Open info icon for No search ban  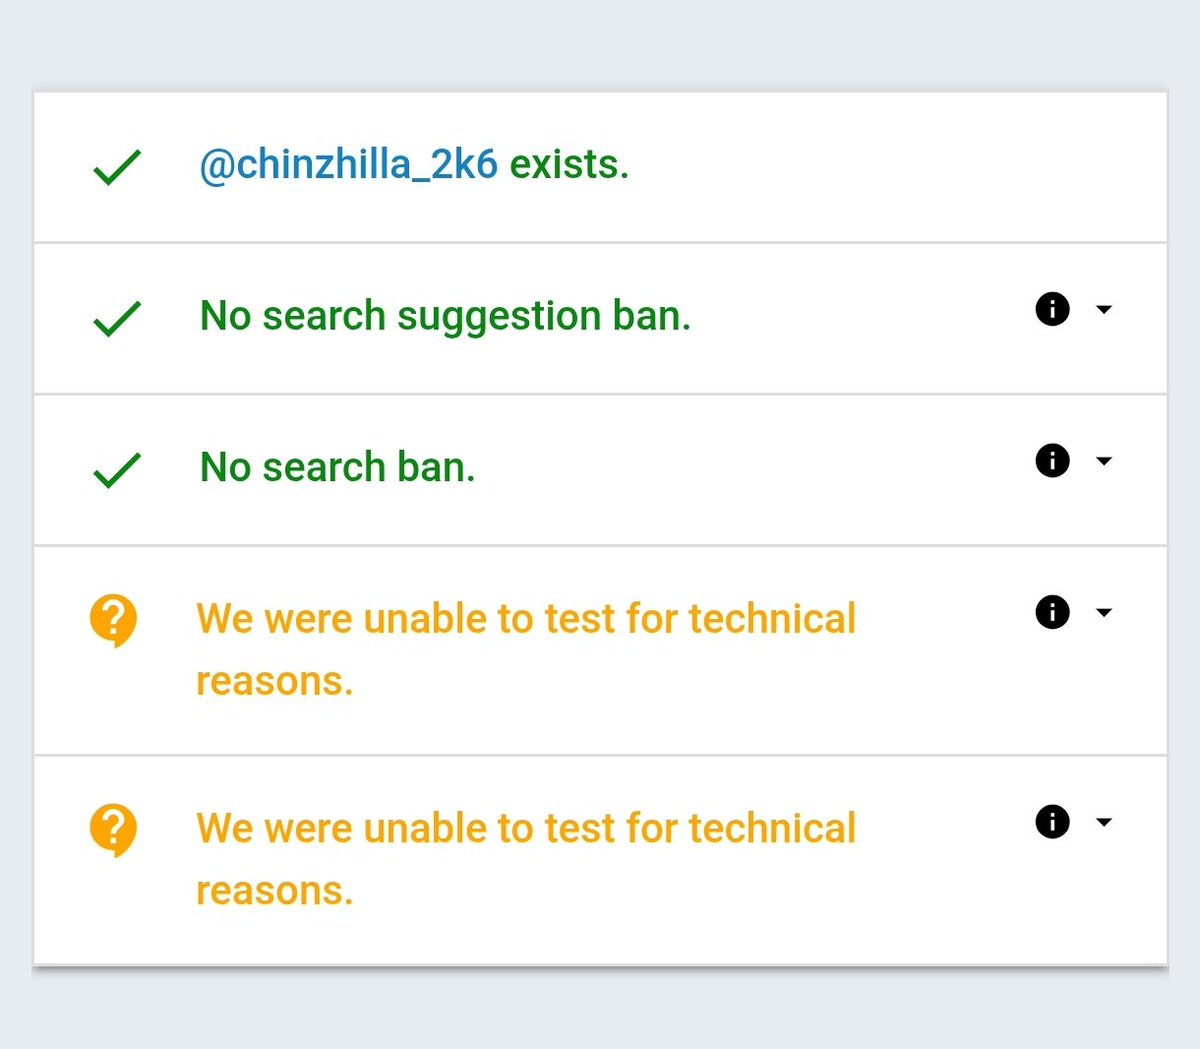[1052, 461]
